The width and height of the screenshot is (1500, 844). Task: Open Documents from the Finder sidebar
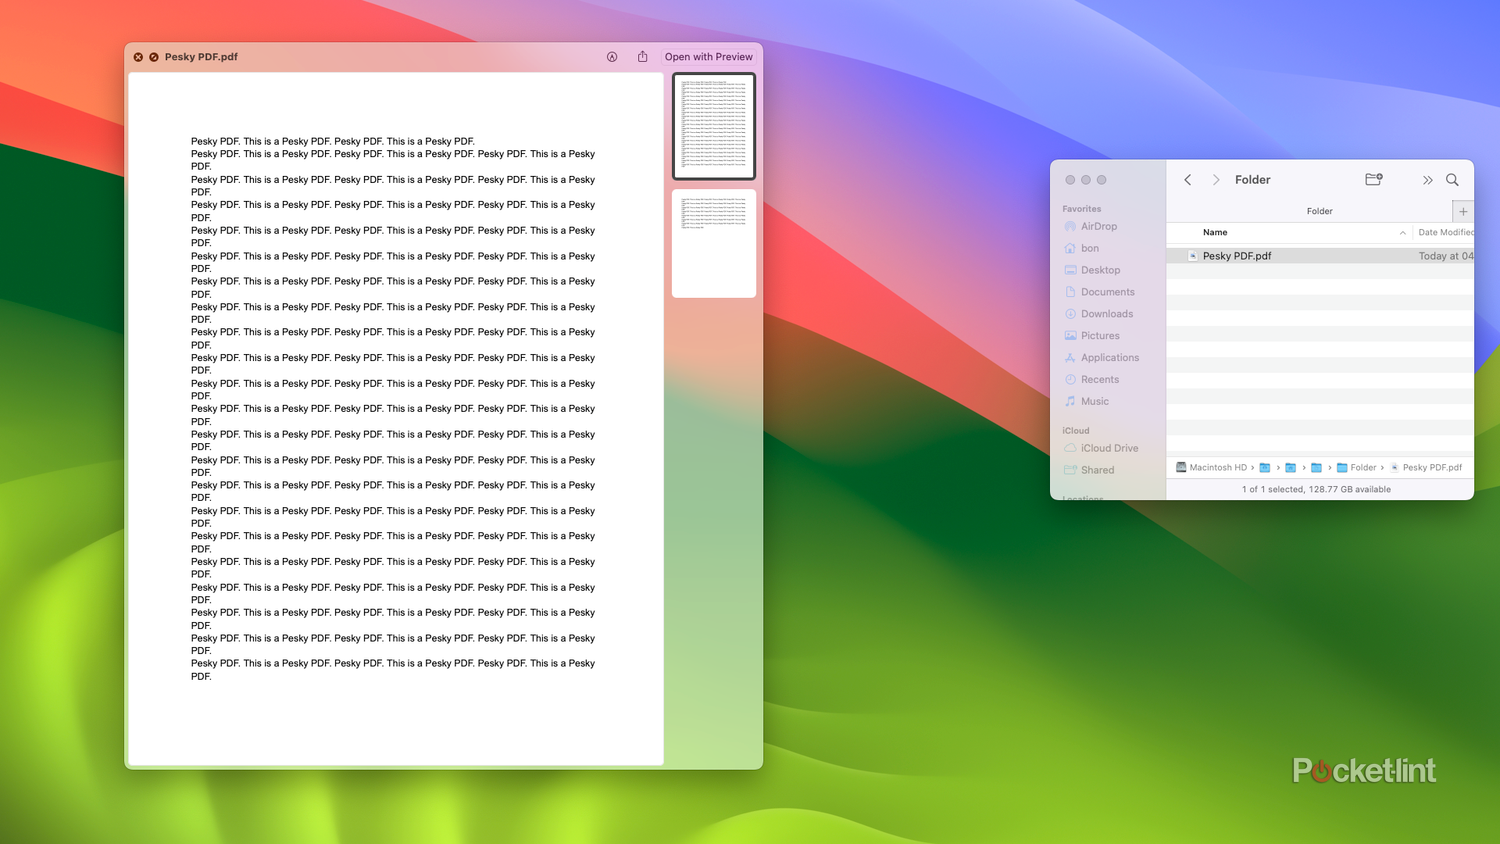(1099, 292)
